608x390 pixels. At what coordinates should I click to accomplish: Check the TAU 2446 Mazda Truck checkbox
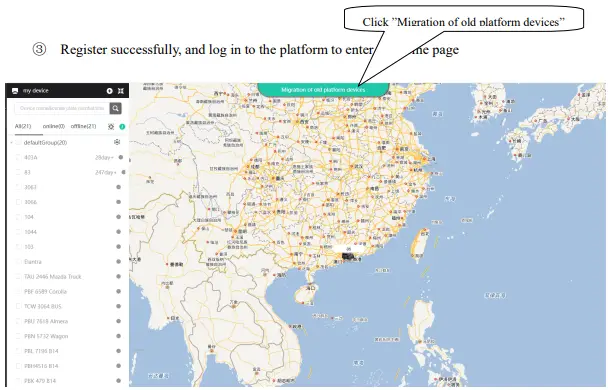[18, 276]
